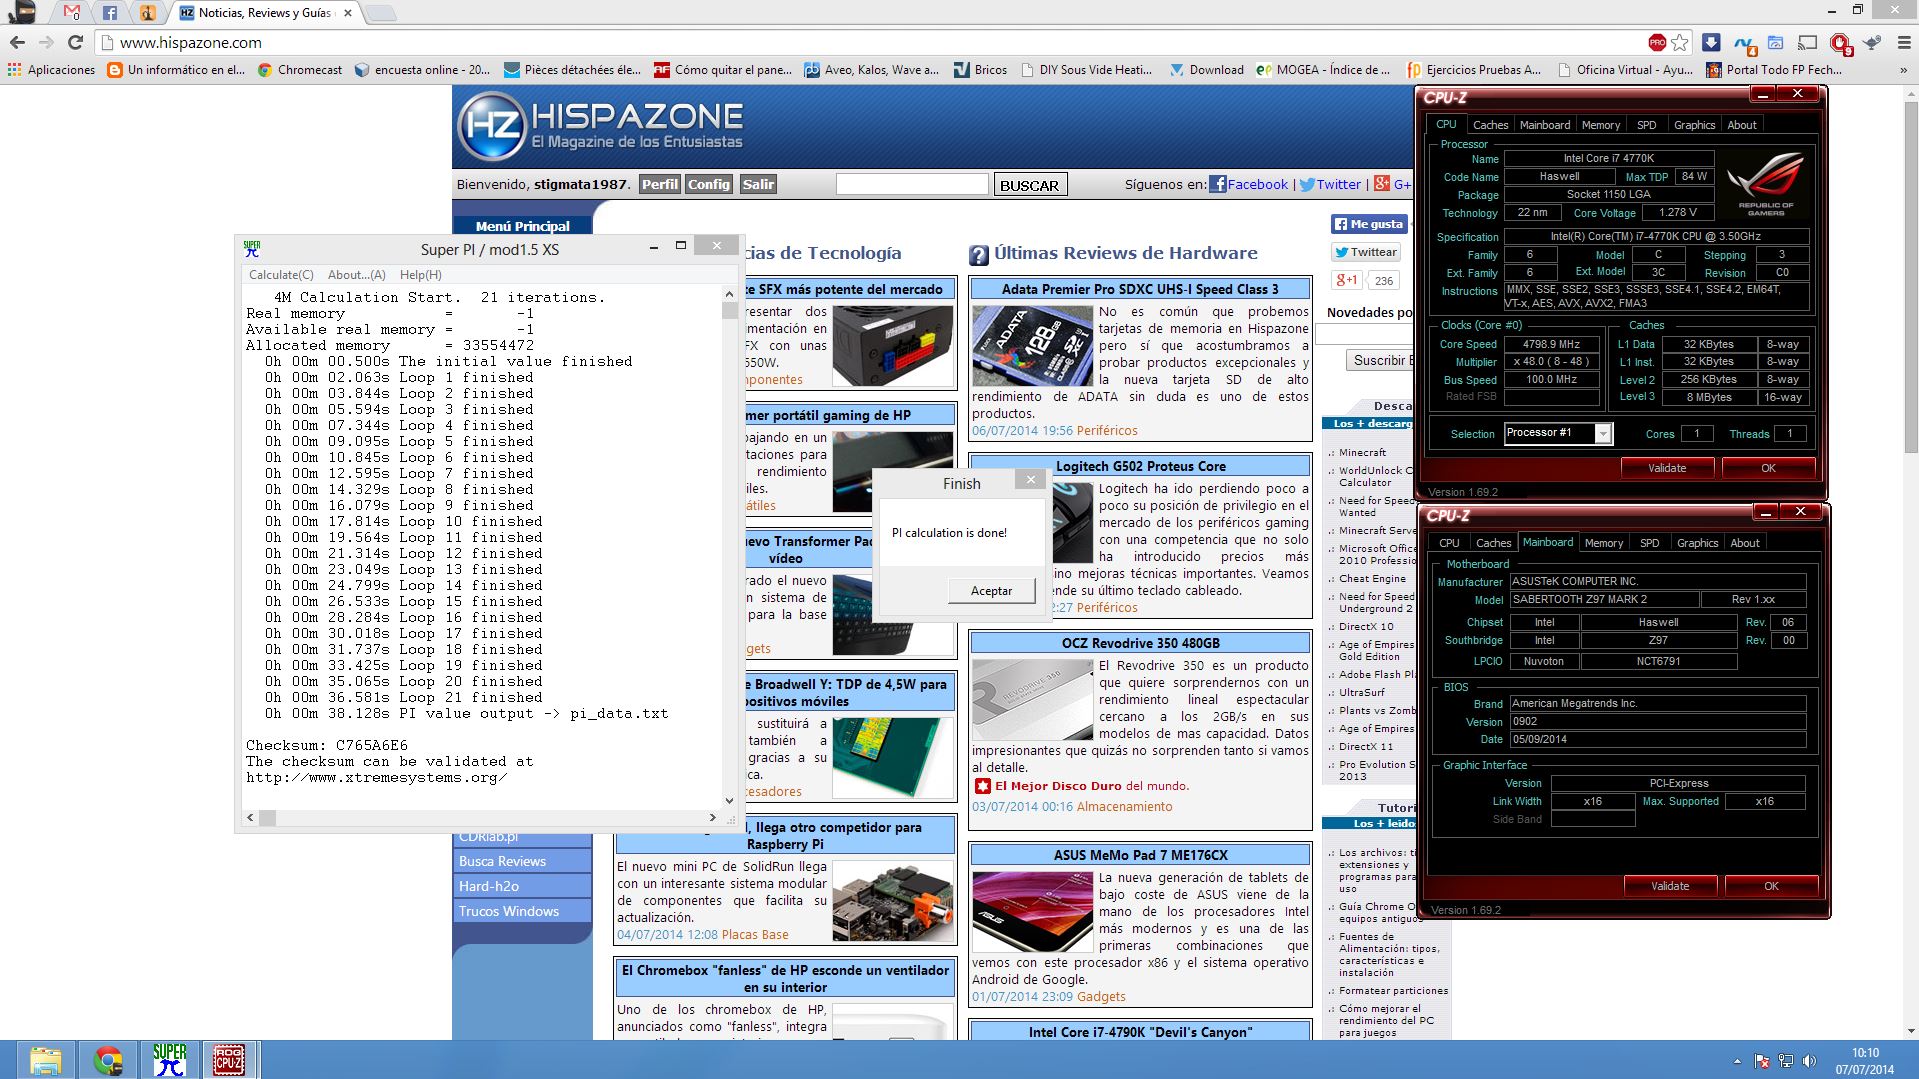Viewport: 1919px width, 1079px height.
Task: Open the Calculate(C) menu in Super PI
Action: tap(281, 275)
